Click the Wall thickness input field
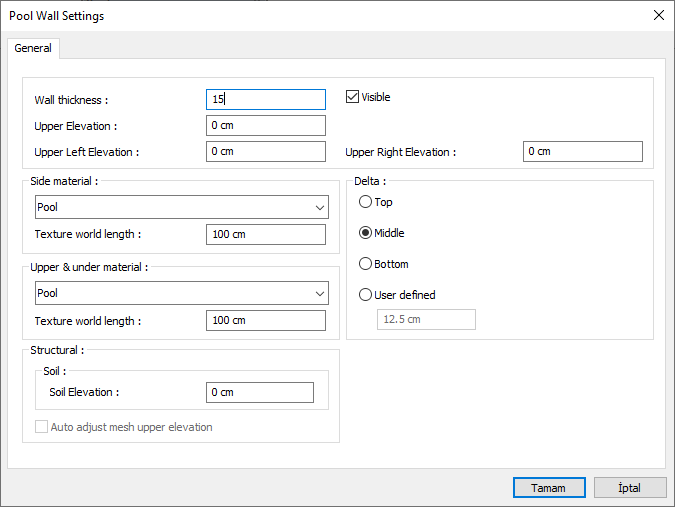Viewport: 675px width, 507px height. 265,99
